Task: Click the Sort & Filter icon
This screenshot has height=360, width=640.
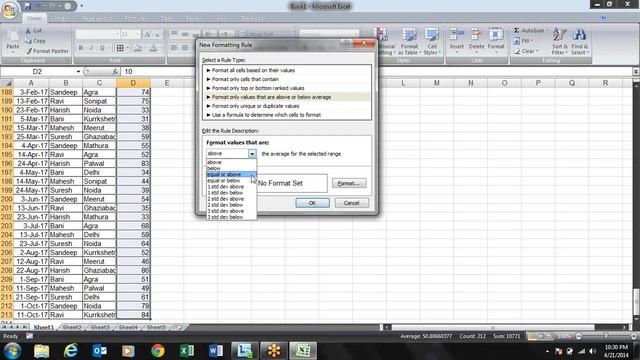Action: coord(560,41)
